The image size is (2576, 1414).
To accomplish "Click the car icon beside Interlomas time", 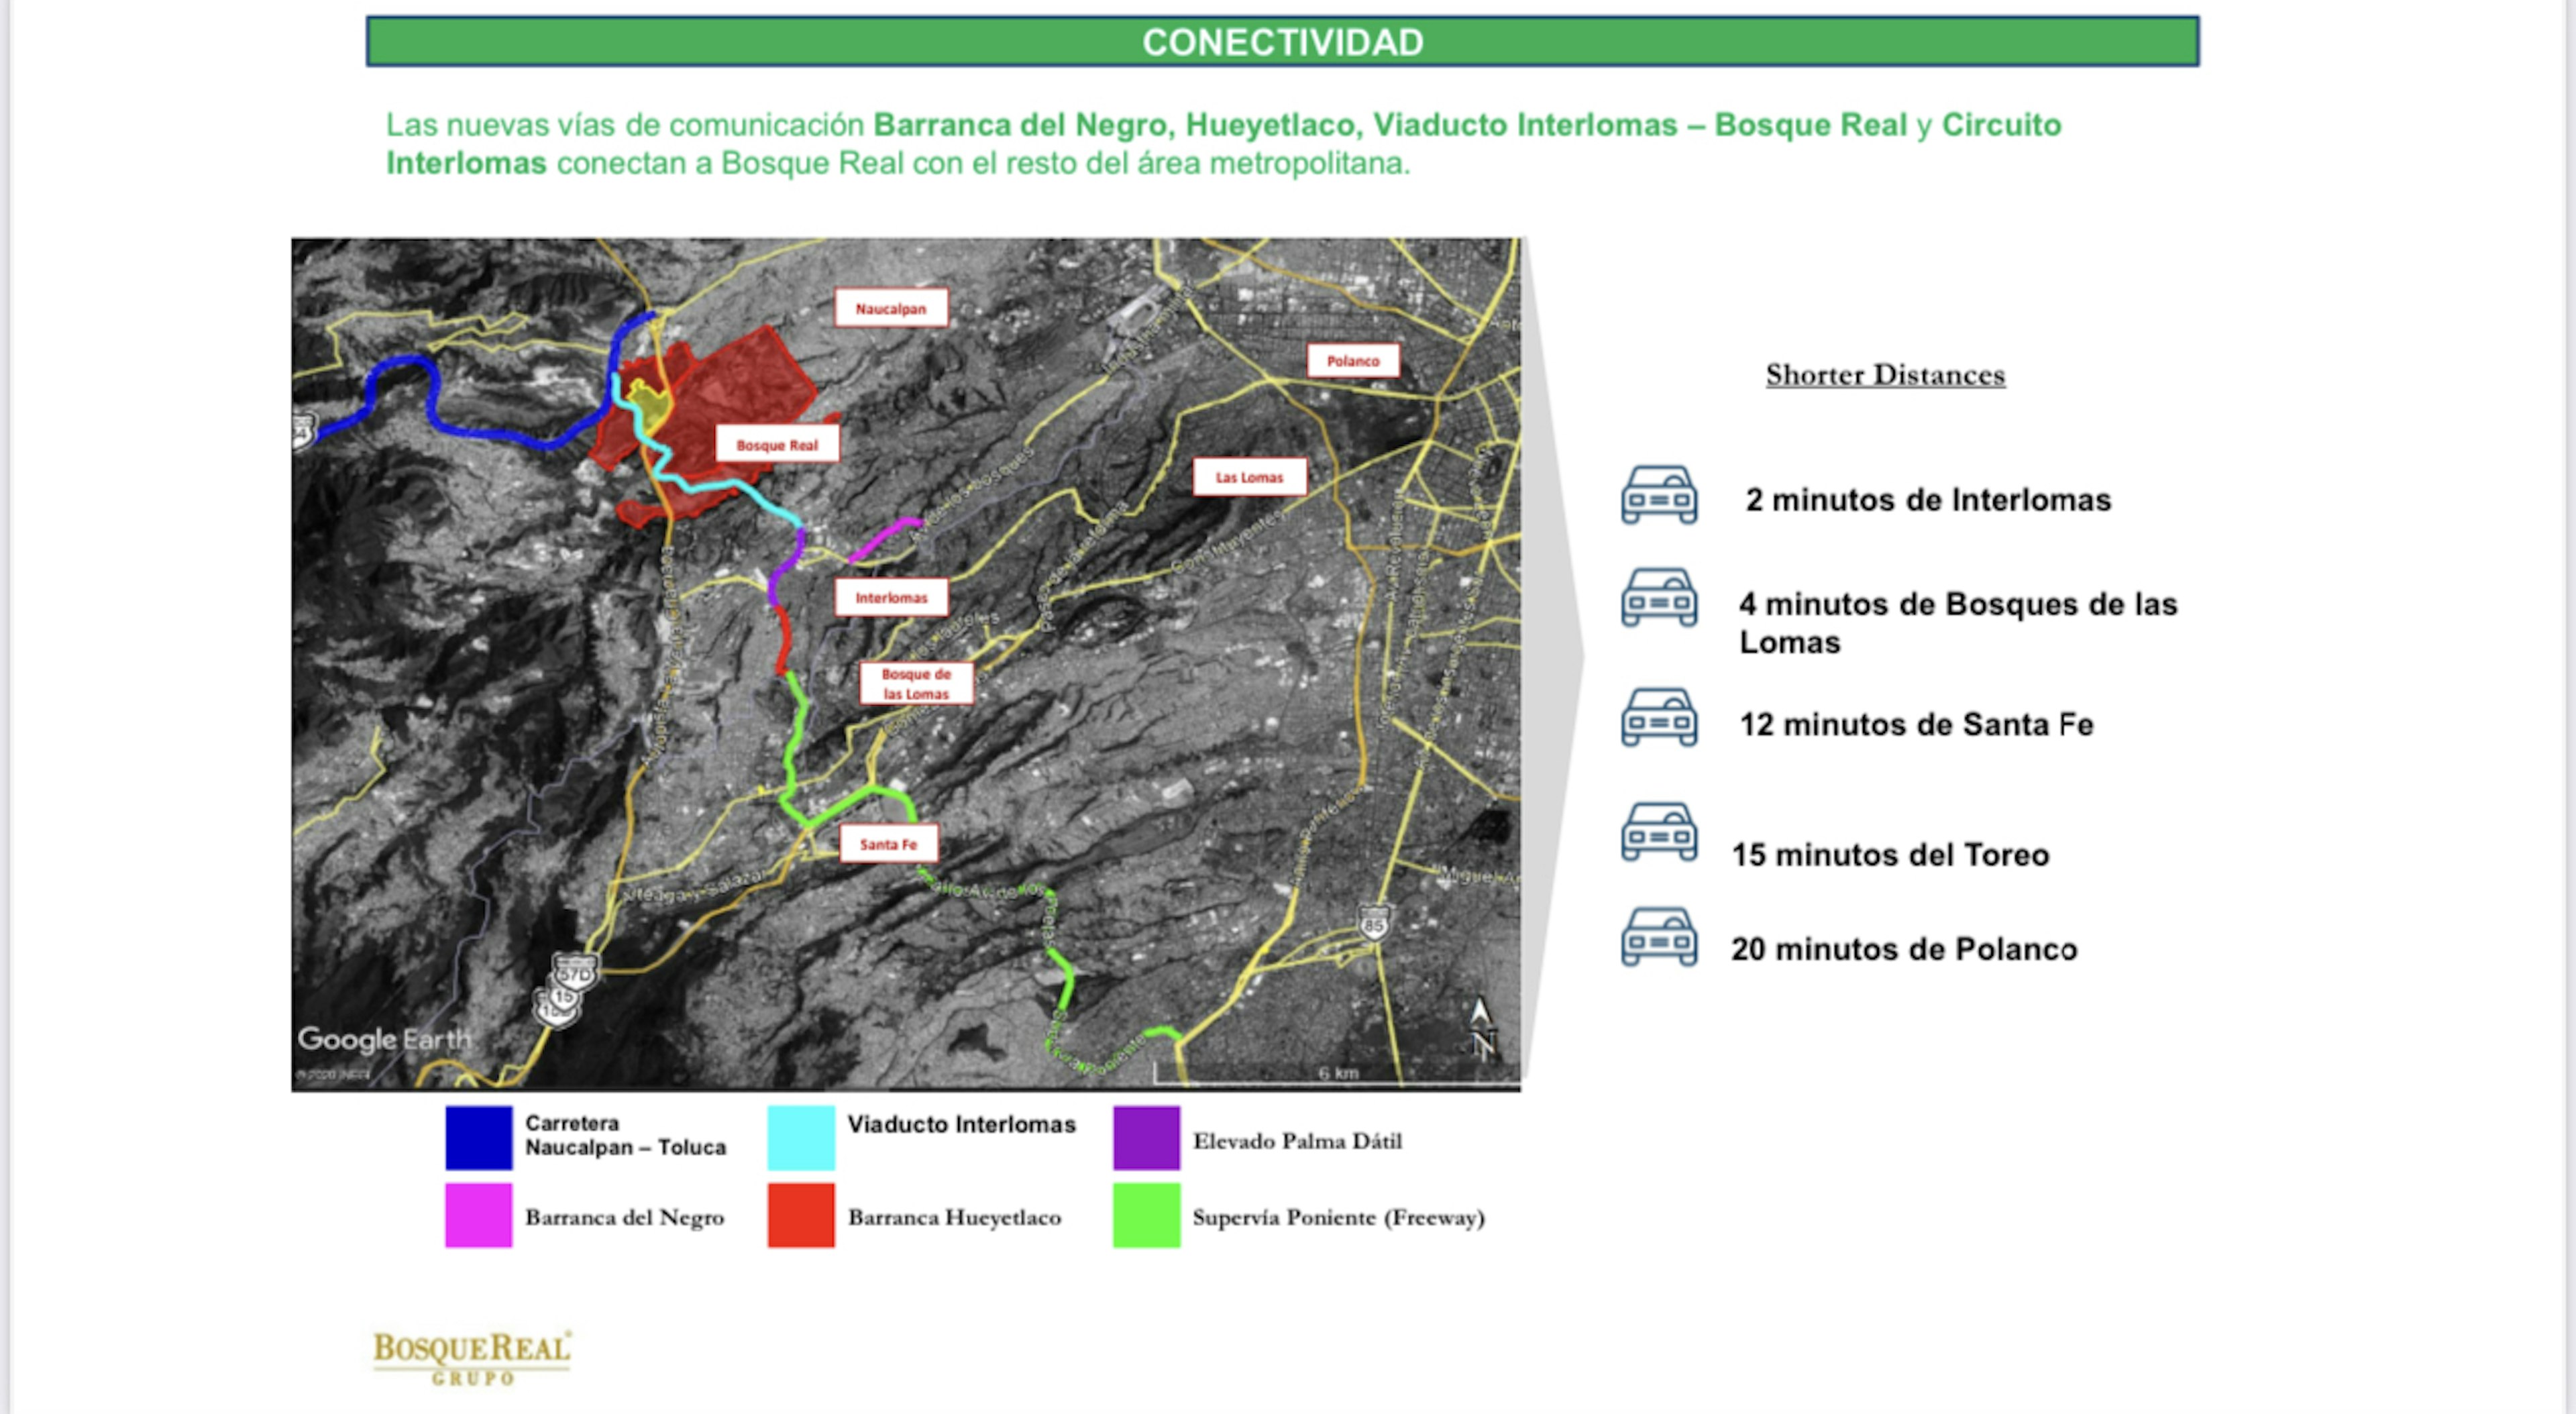I will pos(1658,495).
